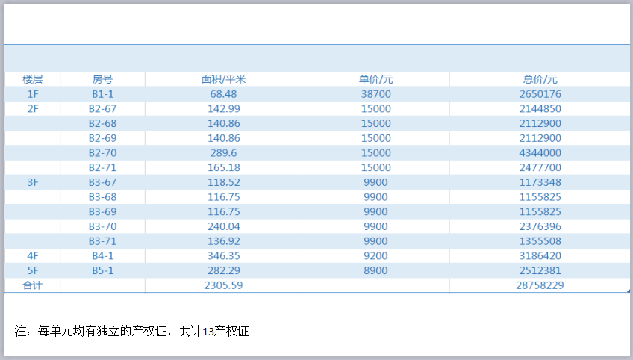The height and width of the screenshot is (360, 633).
Task: Click the 9900 price in row B3-67
Action: coord(375,182)
